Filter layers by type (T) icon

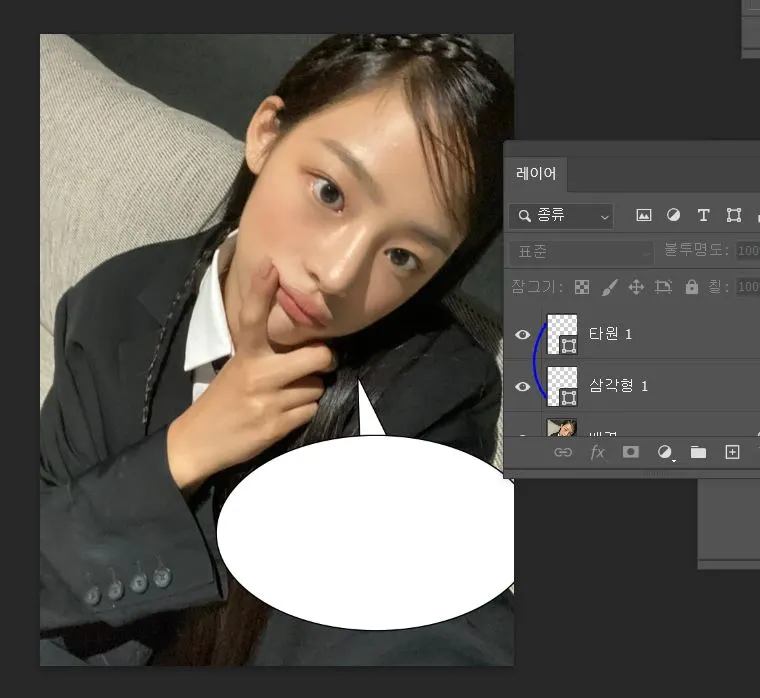pos(703,215)
